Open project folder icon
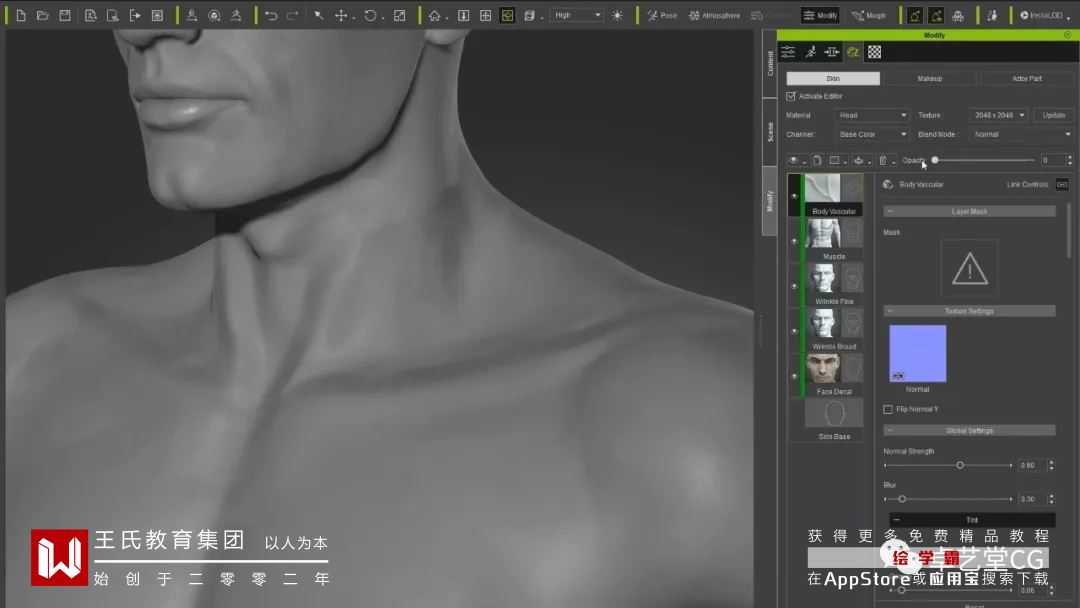The height and width of the screenshot is (608, 1080). coord(43,15)
